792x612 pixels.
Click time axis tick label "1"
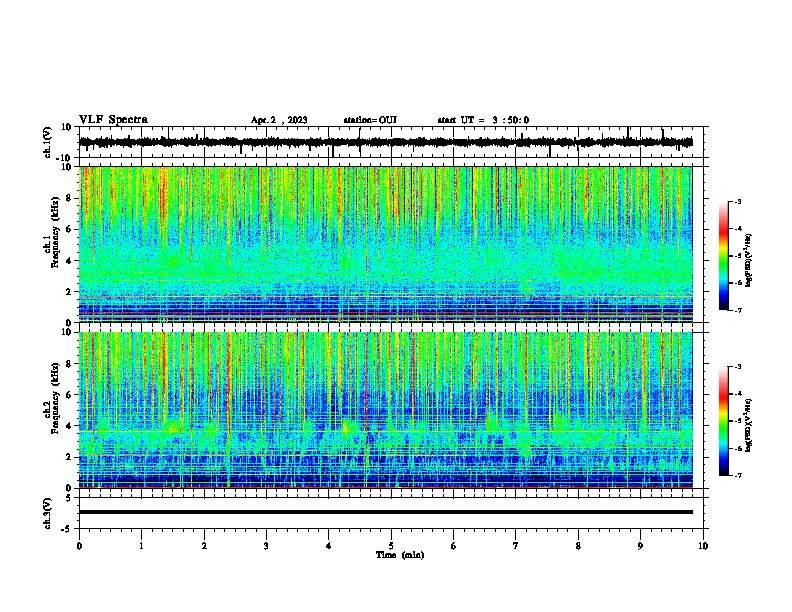coord(141,546)
